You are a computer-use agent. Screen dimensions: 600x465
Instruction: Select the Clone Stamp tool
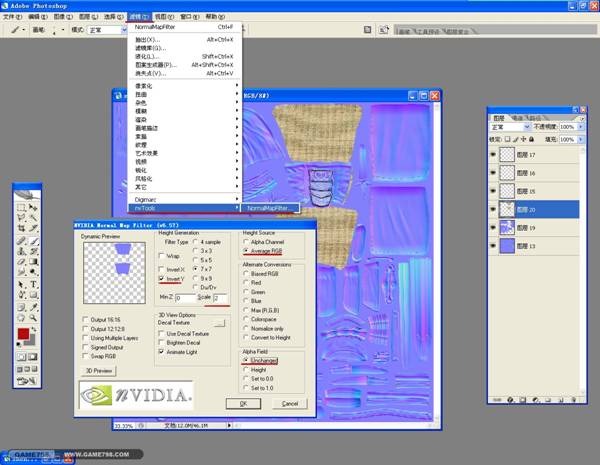21,251
